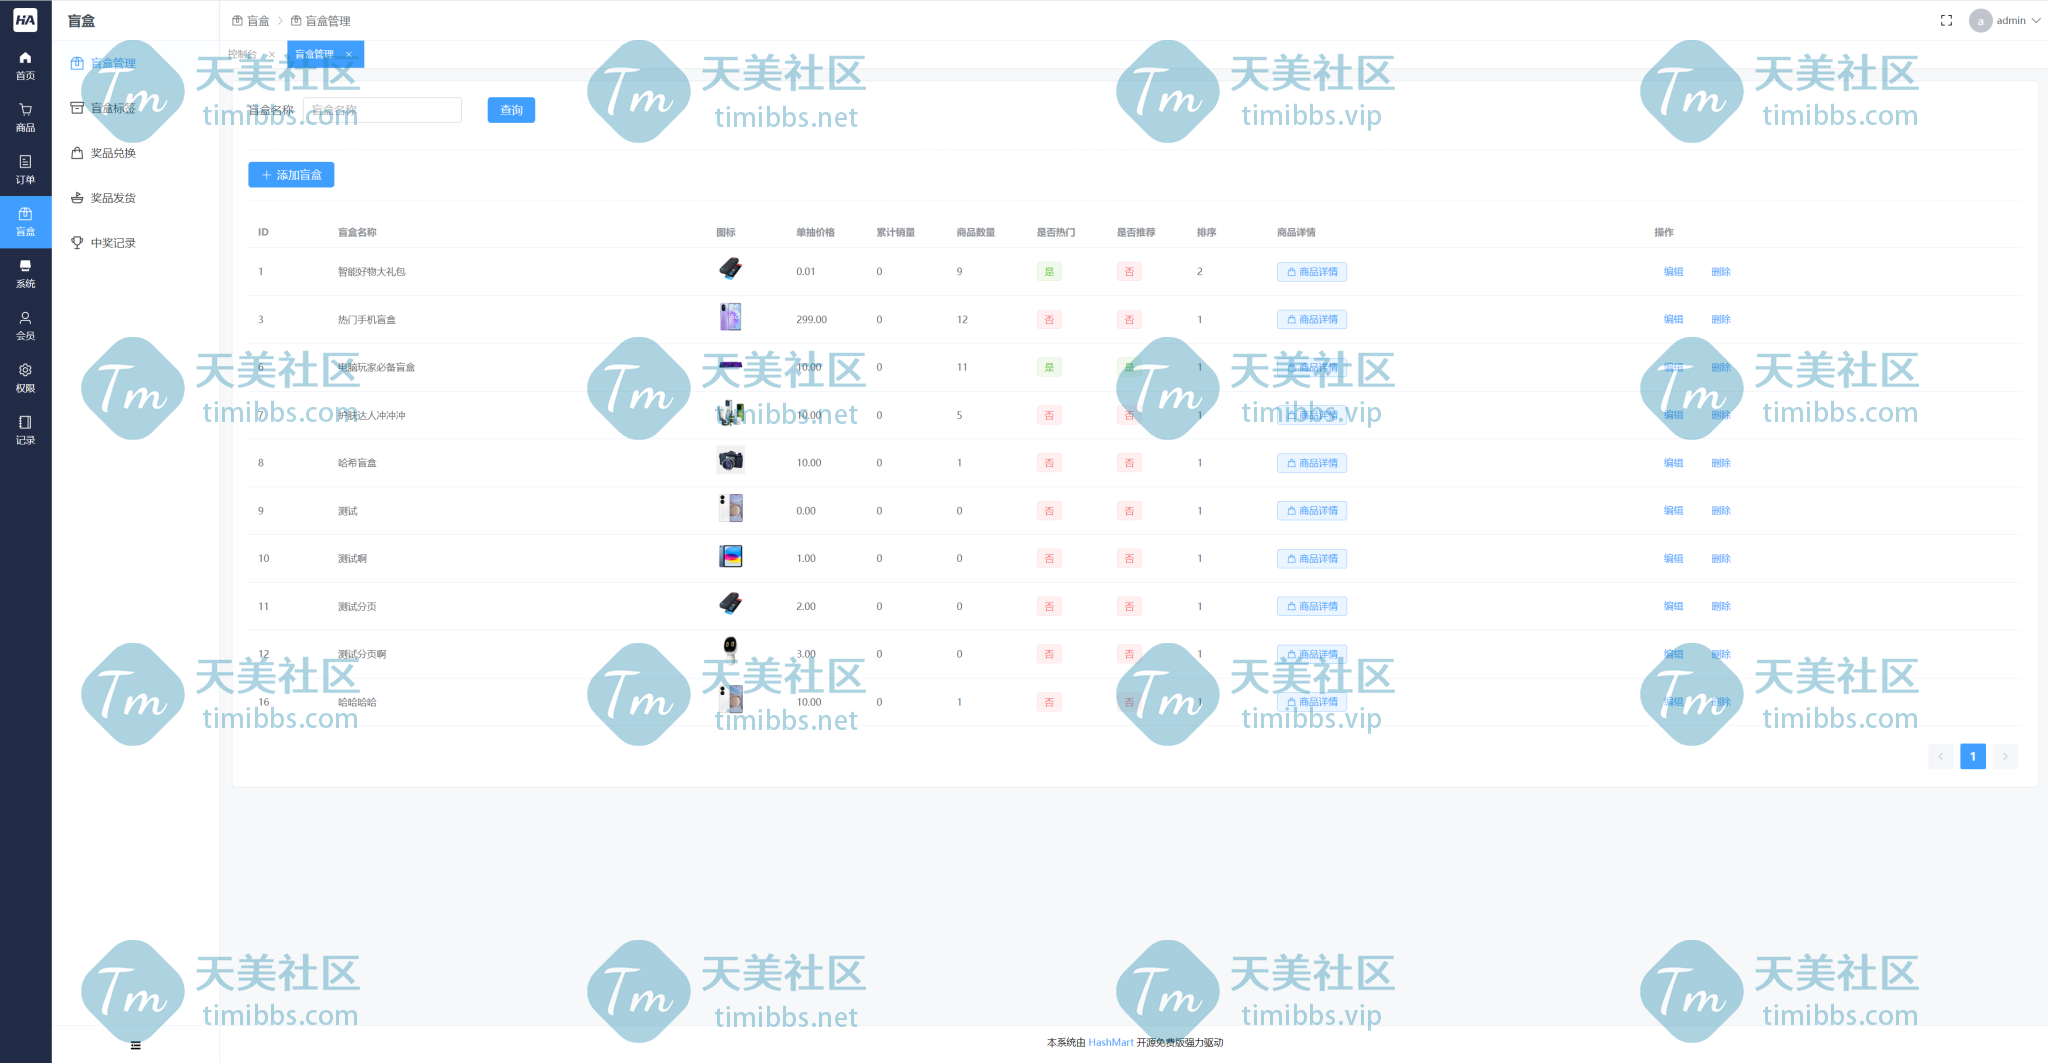The width and height of the screenshot is (2048, 1063).
Task: Select page 1 in pagination
Action: click(x=1973, y=756)
